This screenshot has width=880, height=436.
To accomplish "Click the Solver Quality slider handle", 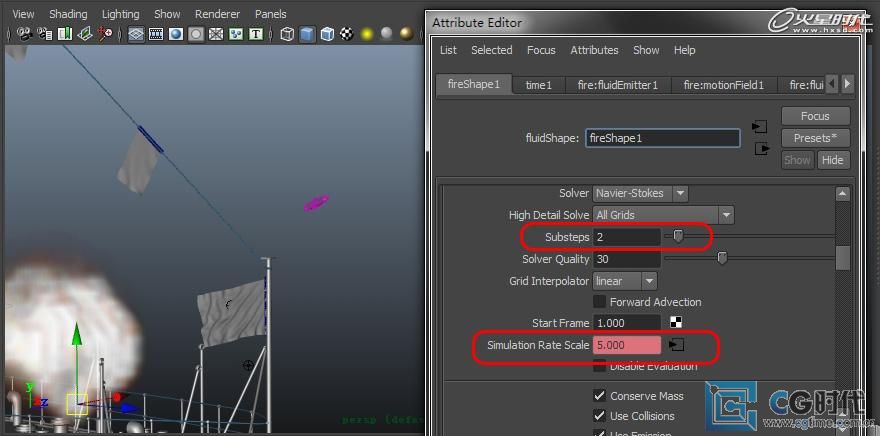I will 722,258.
